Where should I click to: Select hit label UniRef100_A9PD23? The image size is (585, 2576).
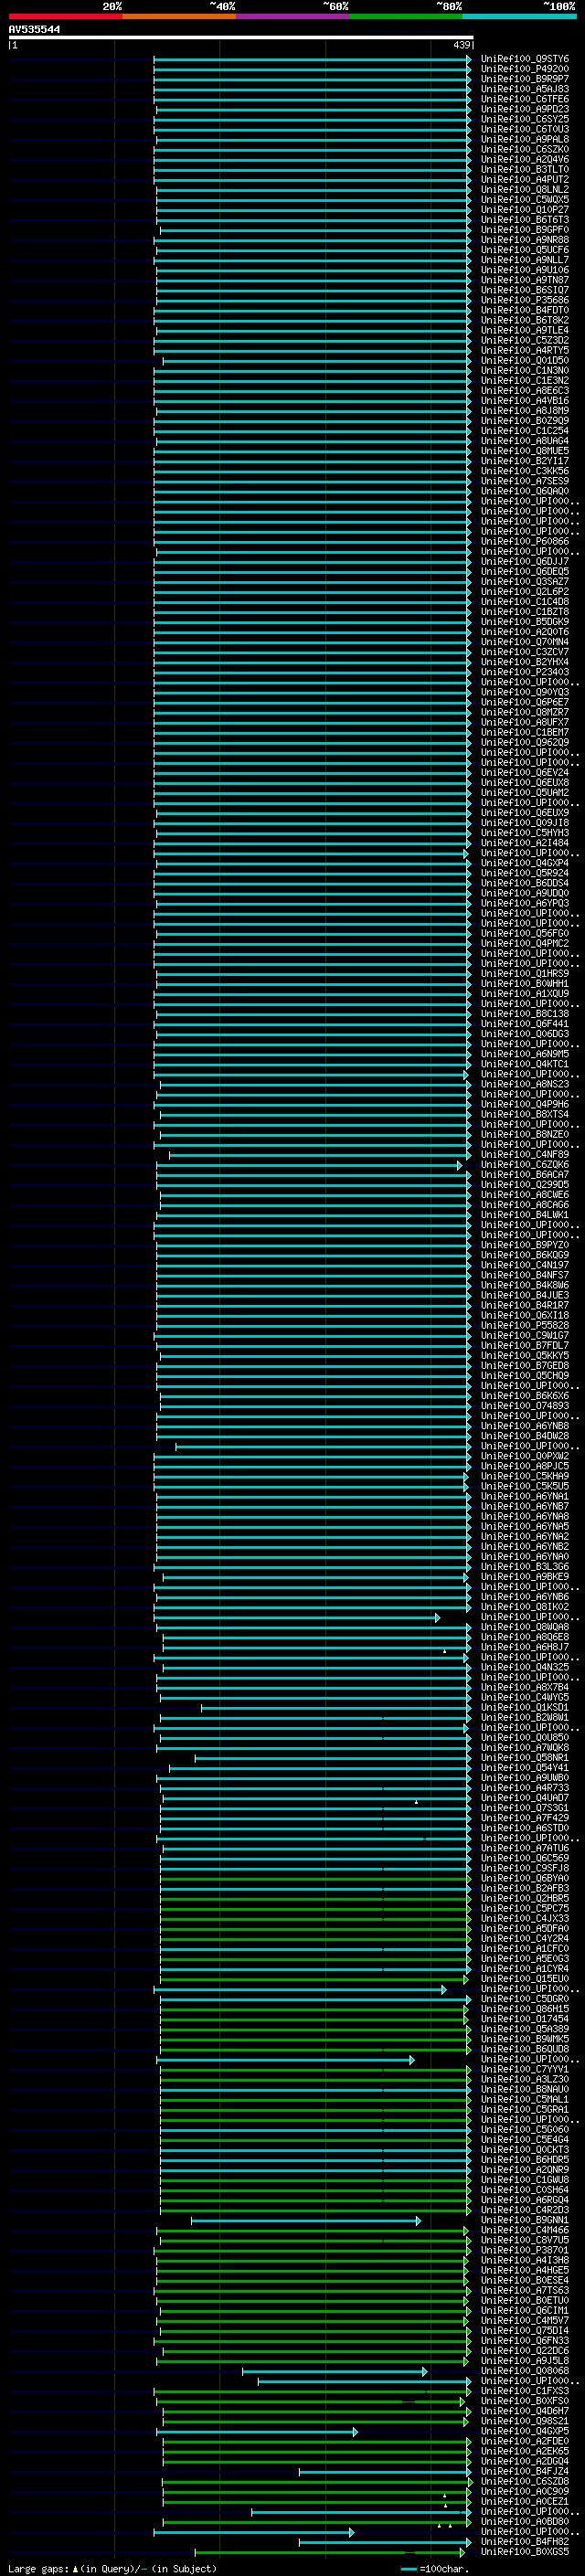525,109
